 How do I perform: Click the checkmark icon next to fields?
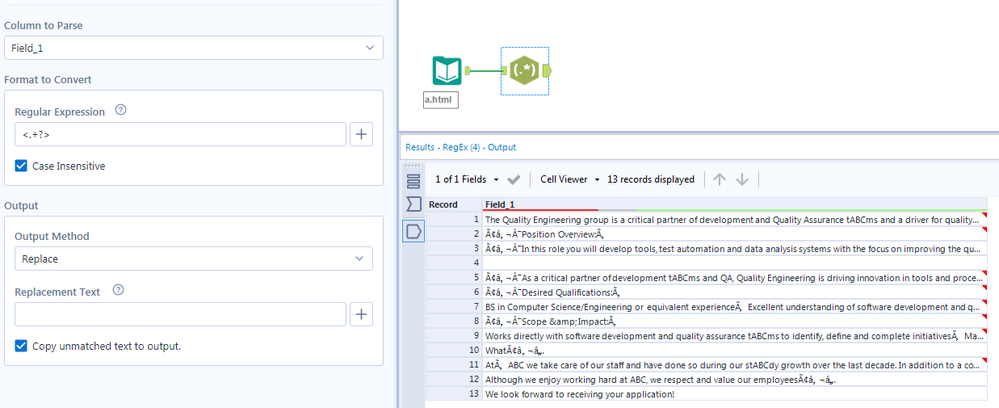[514, 180]
